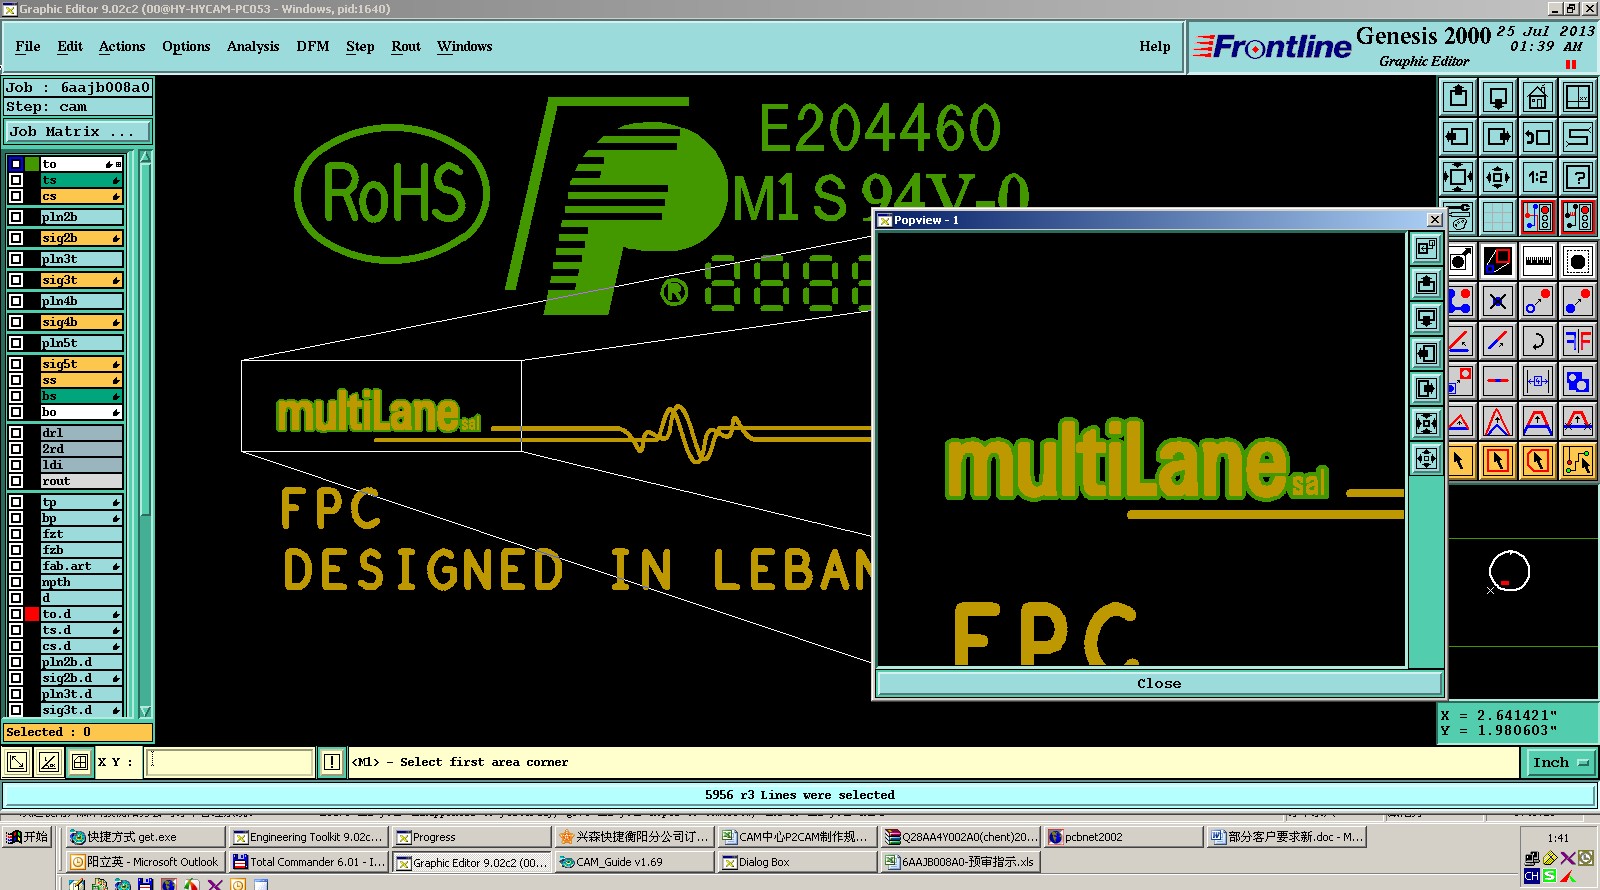Click the dotted-square circle select icon

click(x=1578, y=261)
